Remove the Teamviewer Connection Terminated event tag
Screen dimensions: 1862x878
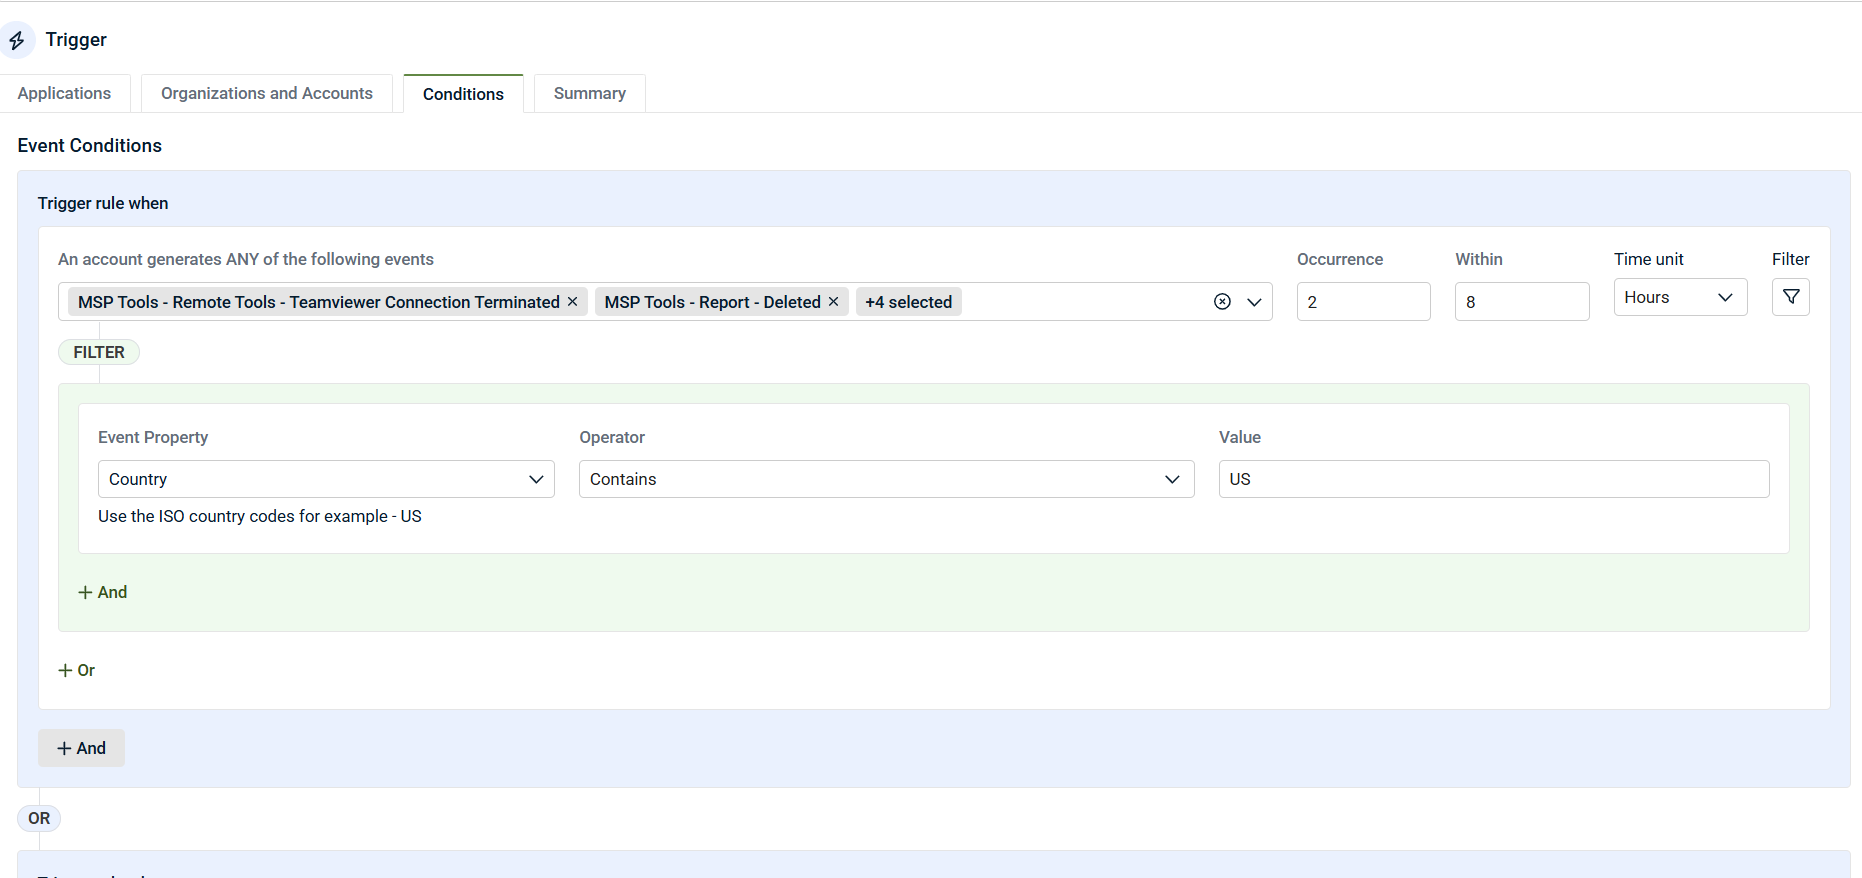[573, 302]
